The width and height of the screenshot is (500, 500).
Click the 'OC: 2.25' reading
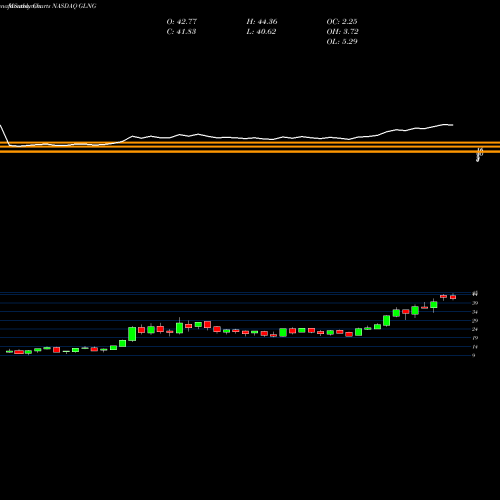[x=342, y=22]
